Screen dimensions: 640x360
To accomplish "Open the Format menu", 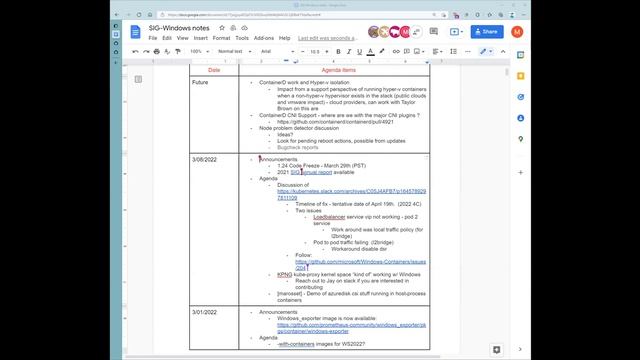I will tap(221, 38).
